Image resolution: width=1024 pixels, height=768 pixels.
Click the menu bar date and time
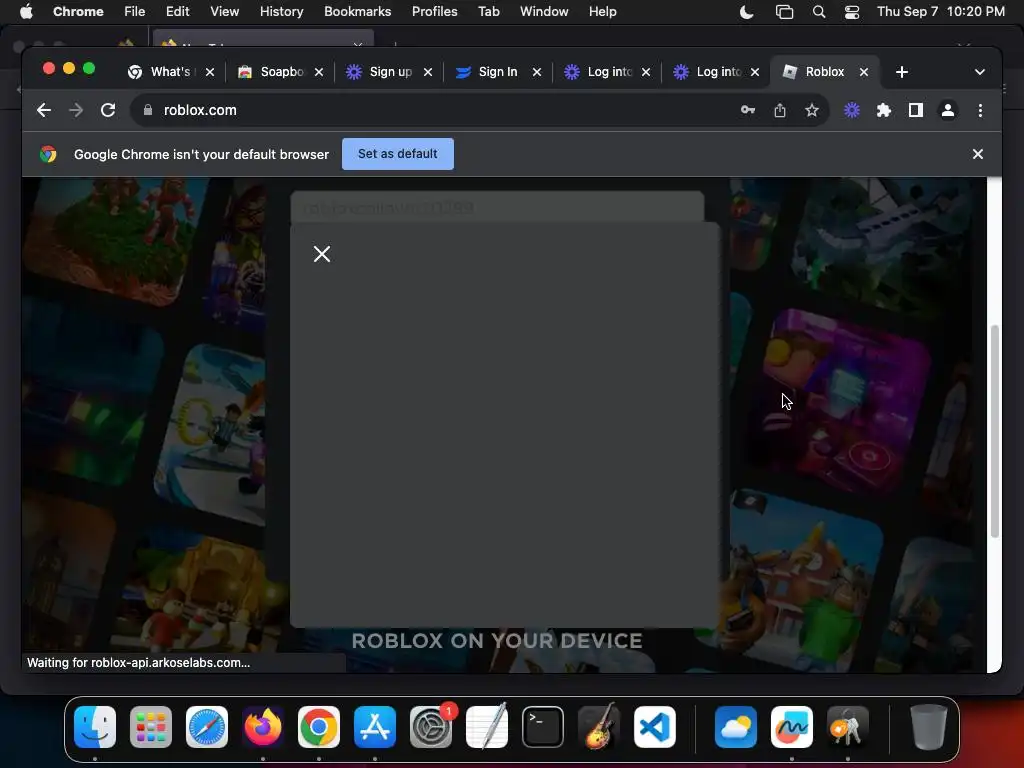tap(940, 12)
